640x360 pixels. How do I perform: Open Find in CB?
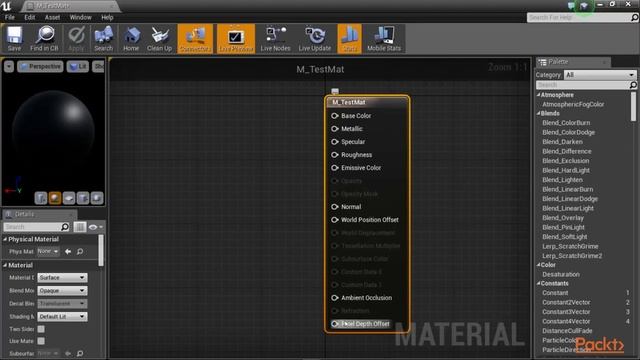point(44,39)
